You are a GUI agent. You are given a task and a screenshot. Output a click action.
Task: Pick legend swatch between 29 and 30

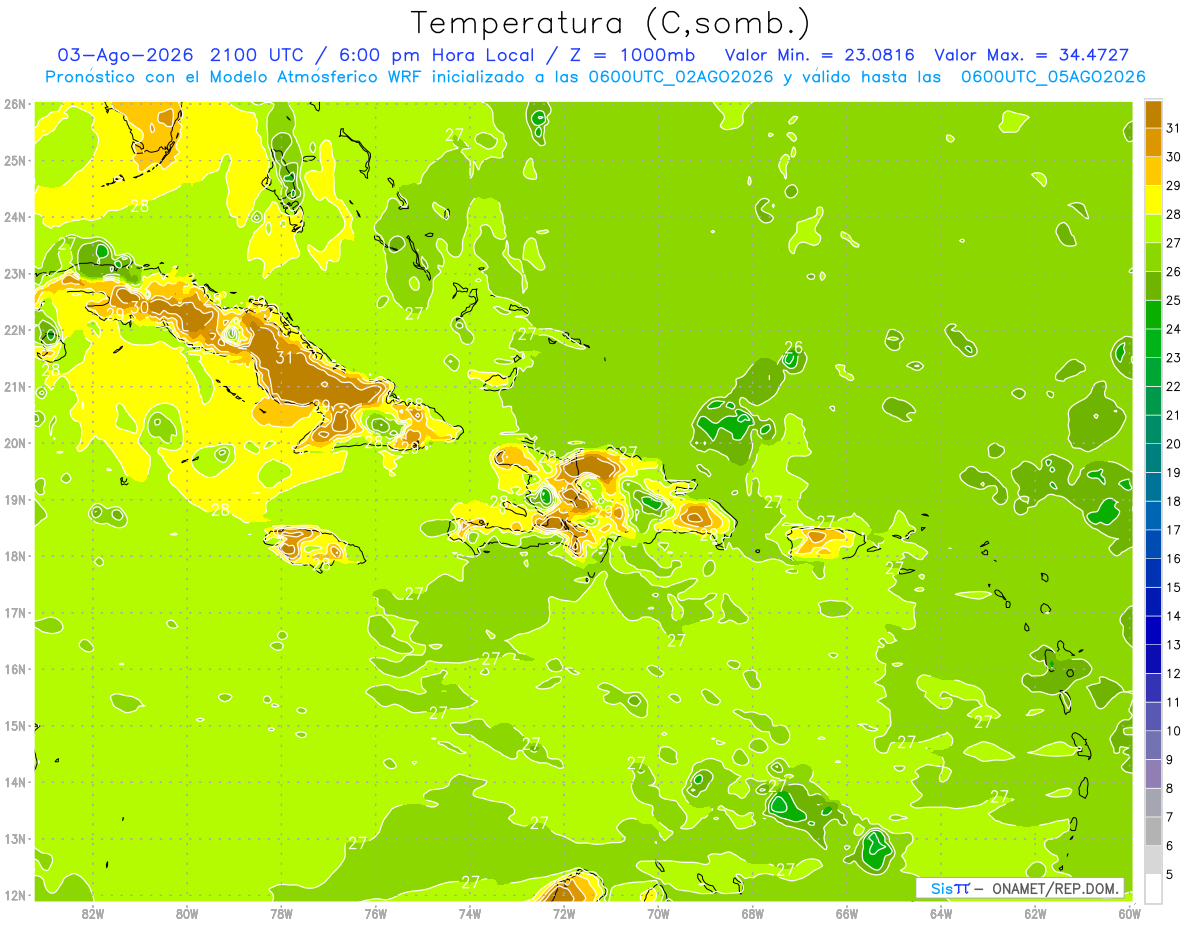1153,171
